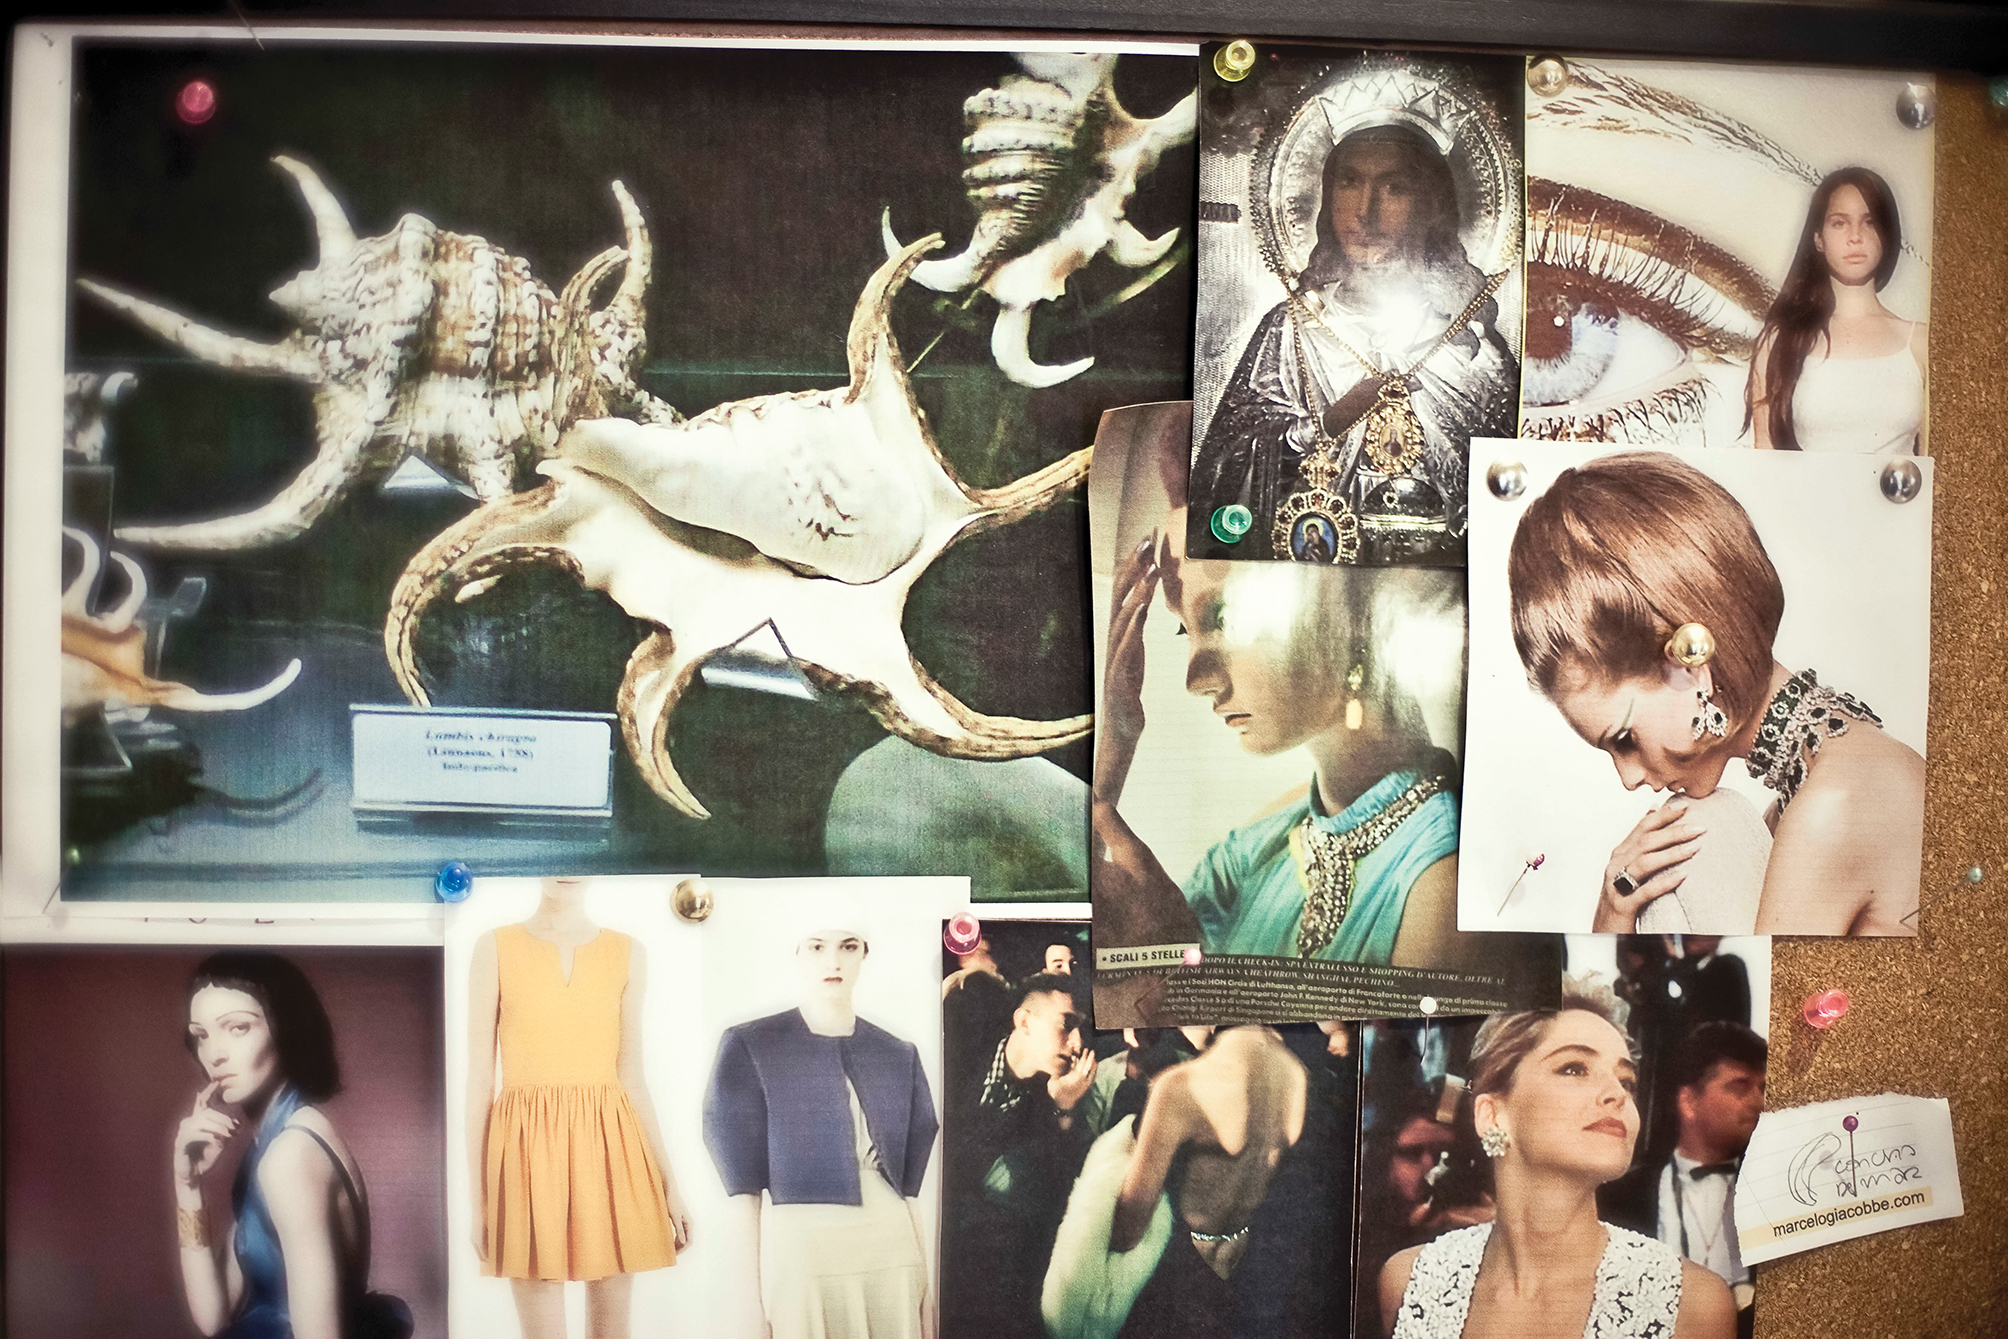Click the white label under the seashell
The image size is (2008, 1339).
pos(481,759)
